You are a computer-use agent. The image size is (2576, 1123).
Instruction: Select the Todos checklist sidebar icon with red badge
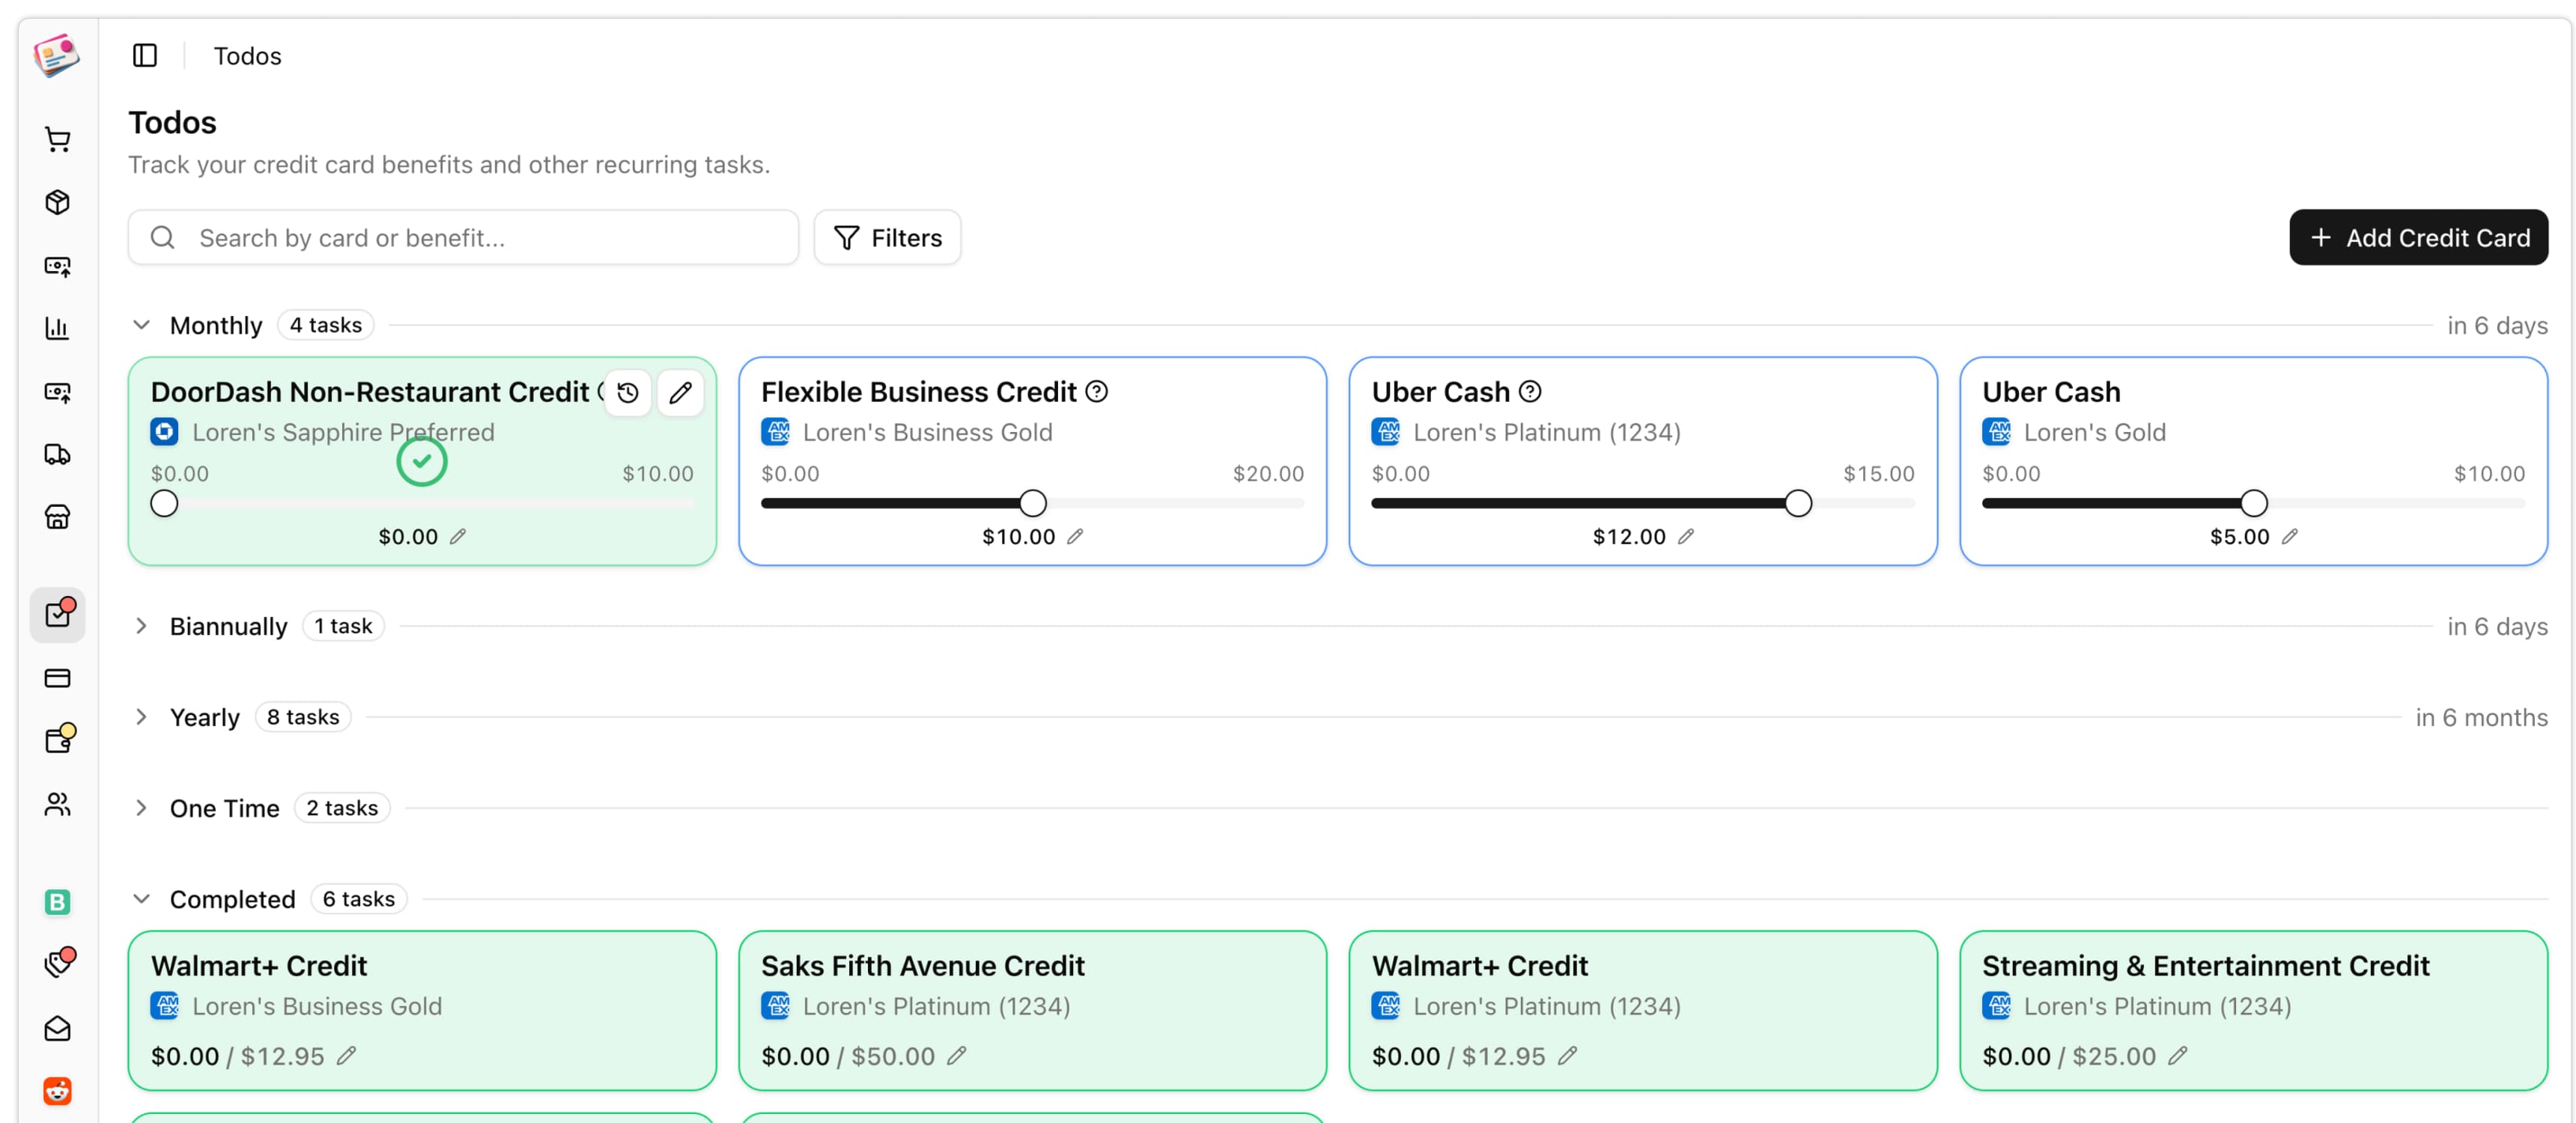pos(58,614)
